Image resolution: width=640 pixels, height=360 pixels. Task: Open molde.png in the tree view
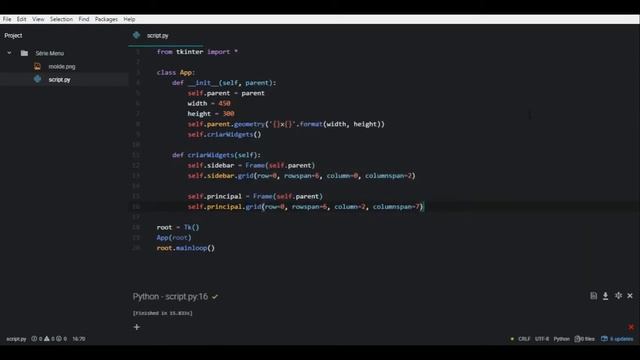tap(62, 67)
